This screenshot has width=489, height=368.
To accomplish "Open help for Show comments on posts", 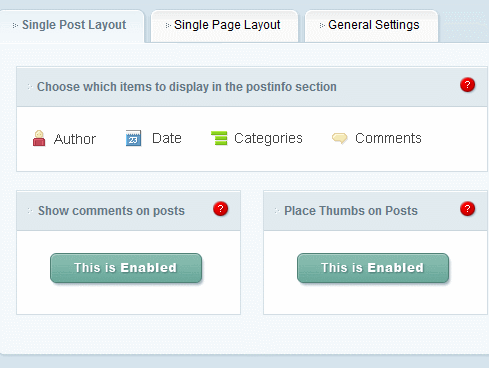I will [x=220, y=209].
